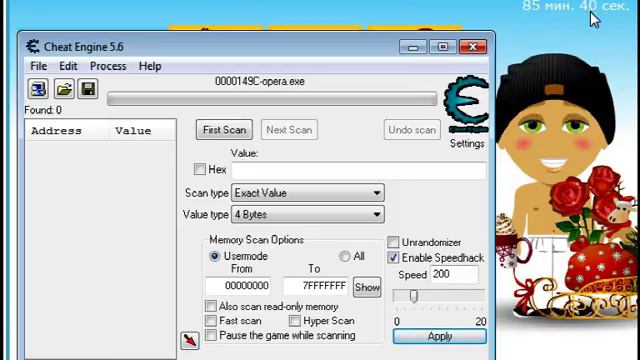Open Settings under the logo
640x360 pixels.
(x=467, y=144)
